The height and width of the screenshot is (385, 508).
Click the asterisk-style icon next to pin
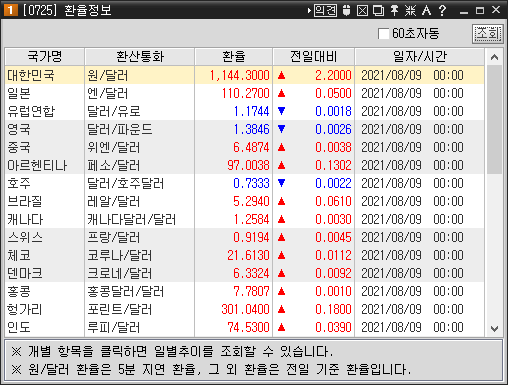(x=410, y=11)
